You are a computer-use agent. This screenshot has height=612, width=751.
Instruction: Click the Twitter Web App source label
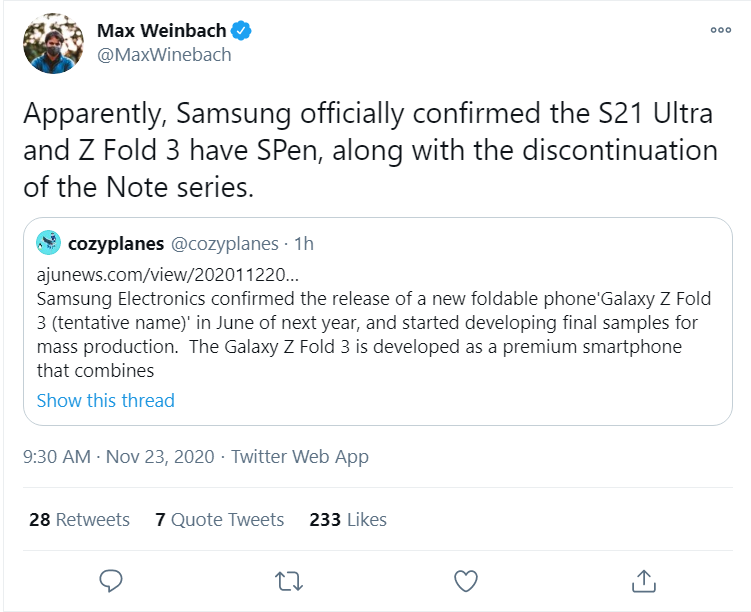point(300,457)
